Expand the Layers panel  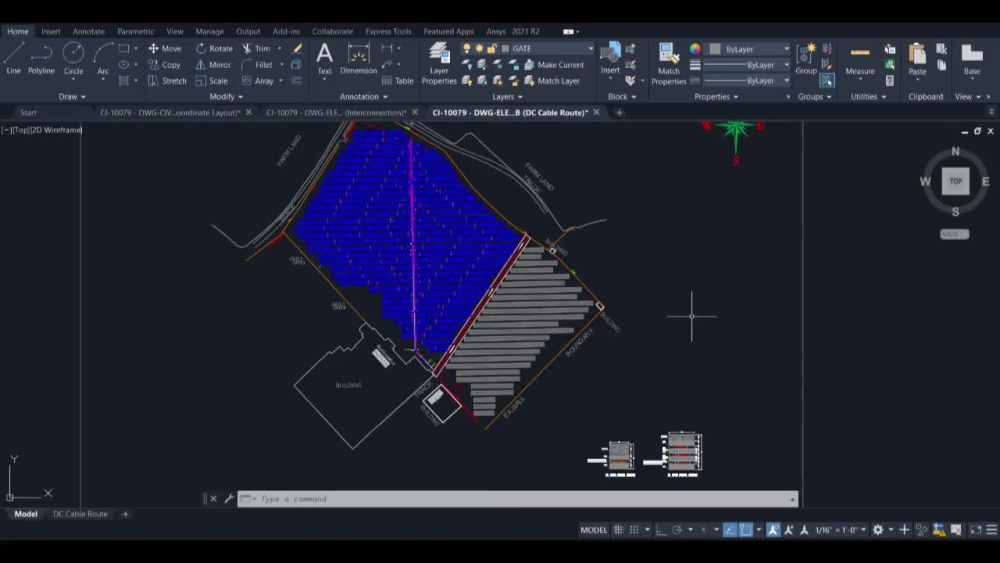click(508, 97)
